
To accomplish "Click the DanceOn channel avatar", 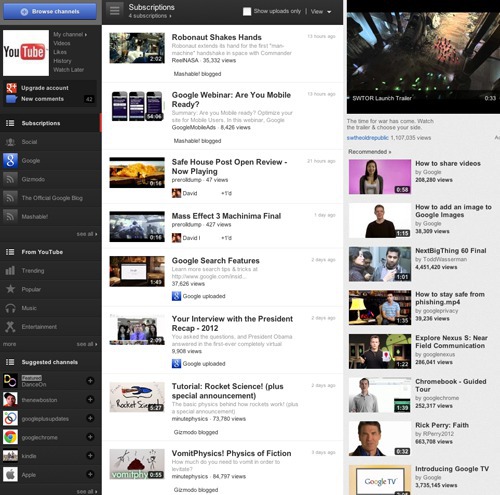I will [x=10, y=381].
